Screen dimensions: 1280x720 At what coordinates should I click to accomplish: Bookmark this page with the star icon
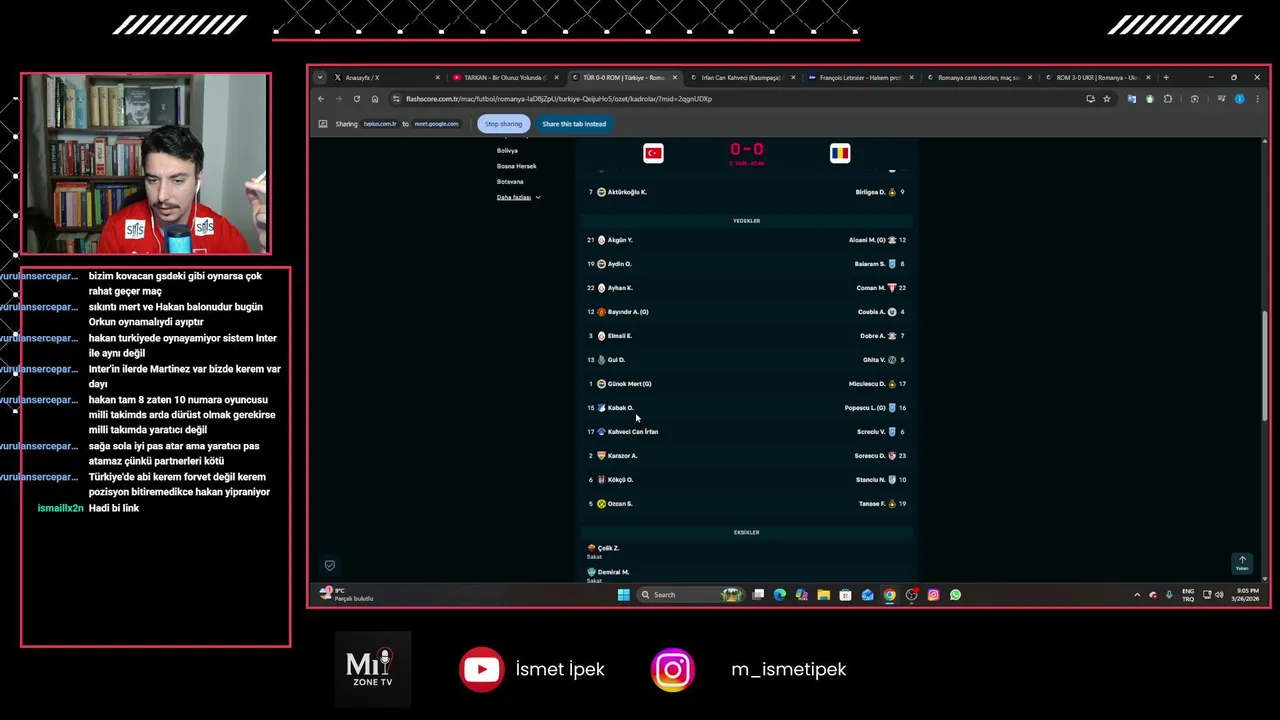coord(1107,99)
